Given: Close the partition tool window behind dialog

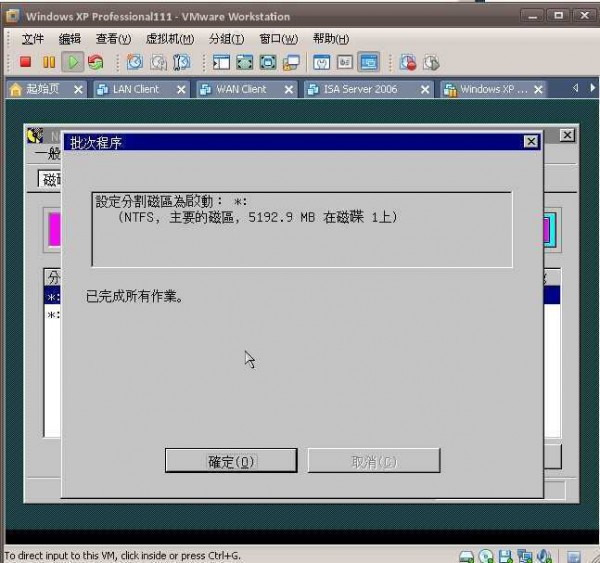Looking at the screenshot, I should tap(567, 135).
